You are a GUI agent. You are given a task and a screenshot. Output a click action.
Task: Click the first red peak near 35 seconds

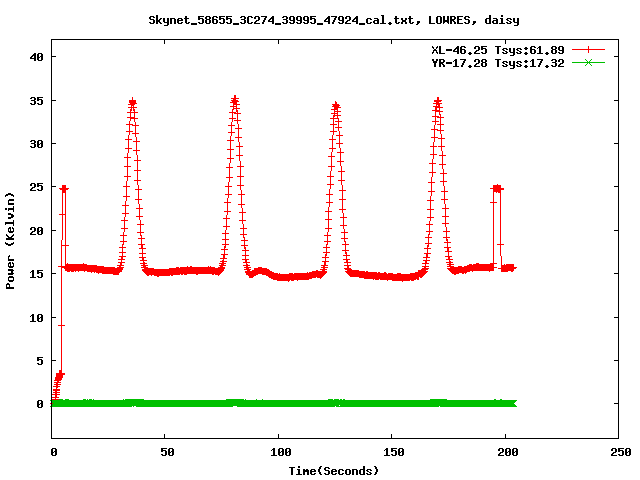[132, 102]
